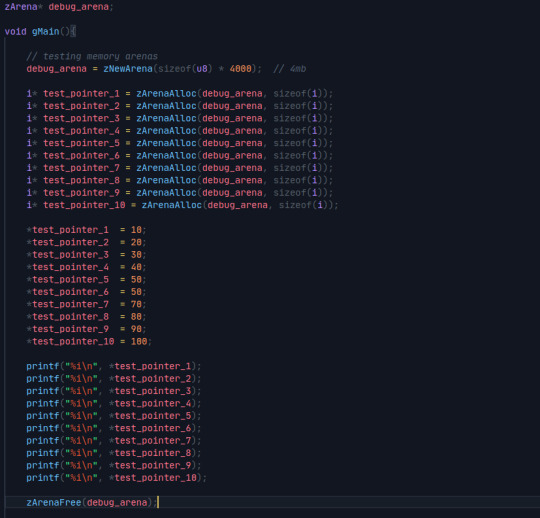Click the printf line for test_pointer_1

(x=114, y=366)
